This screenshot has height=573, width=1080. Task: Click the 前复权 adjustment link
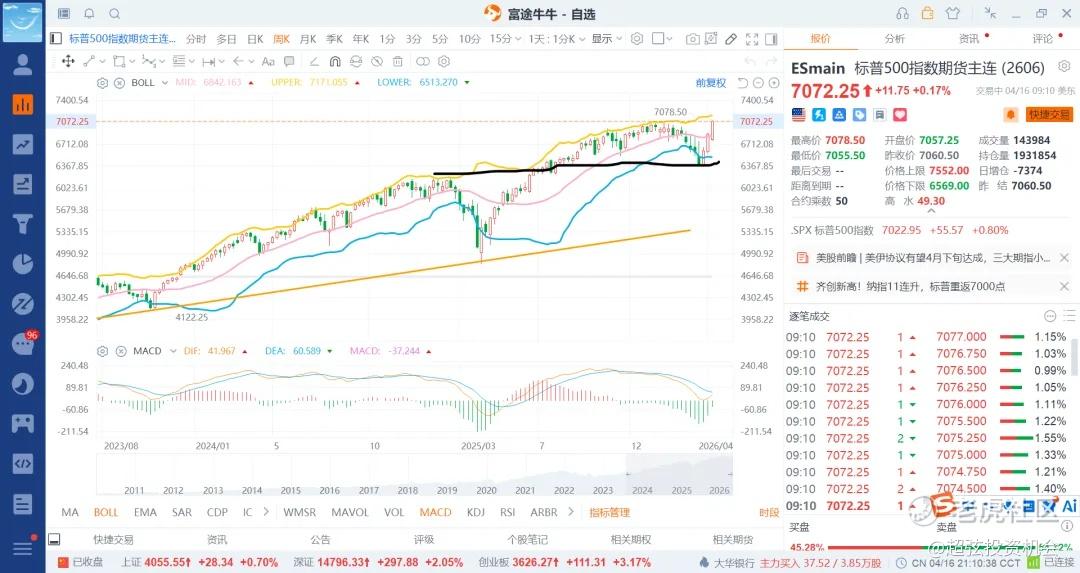(711, 83)
